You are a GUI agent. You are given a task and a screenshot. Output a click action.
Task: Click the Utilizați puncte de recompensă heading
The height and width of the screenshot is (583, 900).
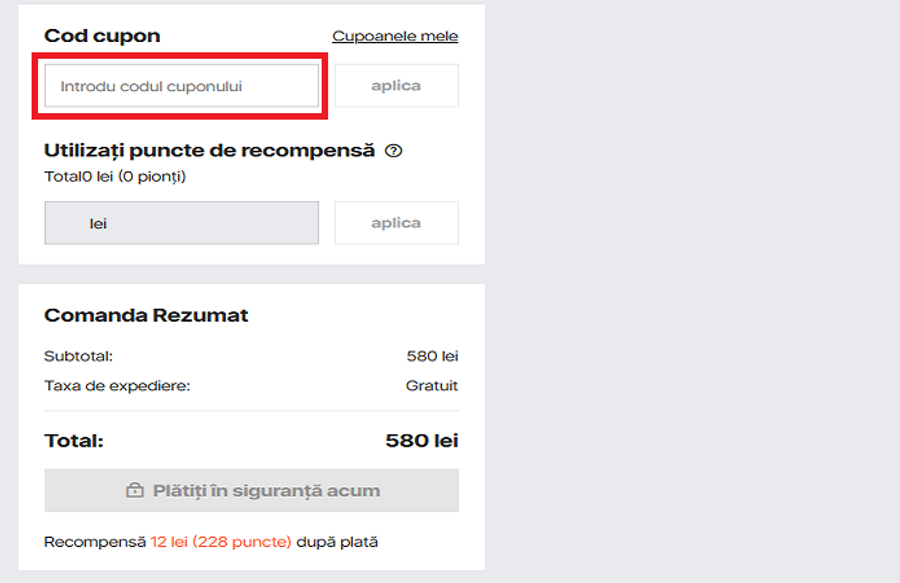(x=209, y=151)
